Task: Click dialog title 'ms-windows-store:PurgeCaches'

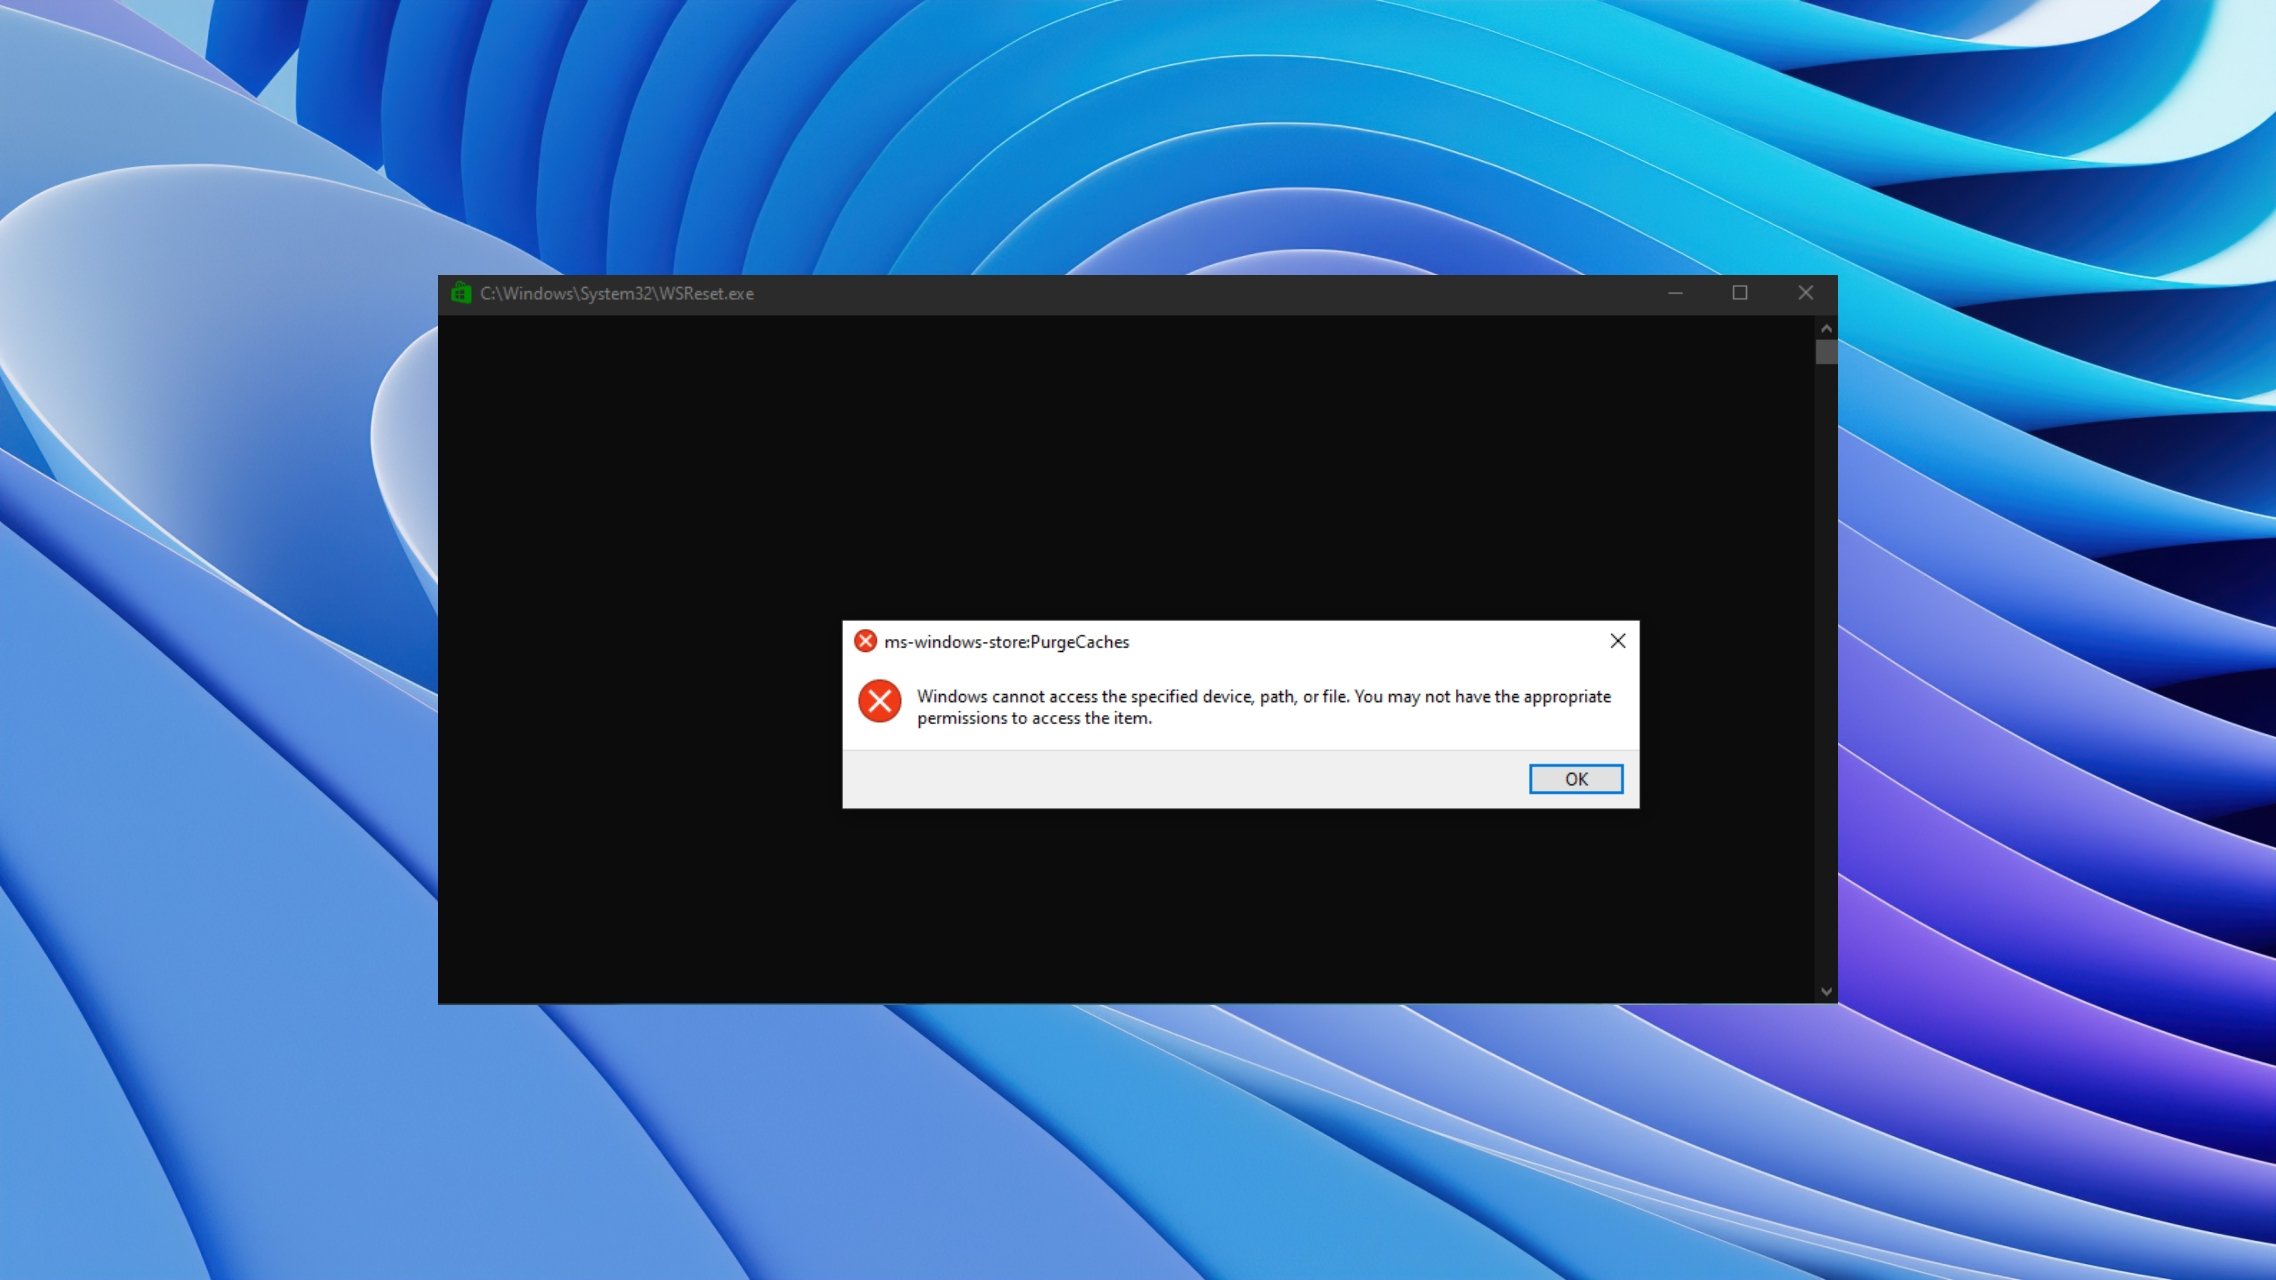Action: point(1006,642)
